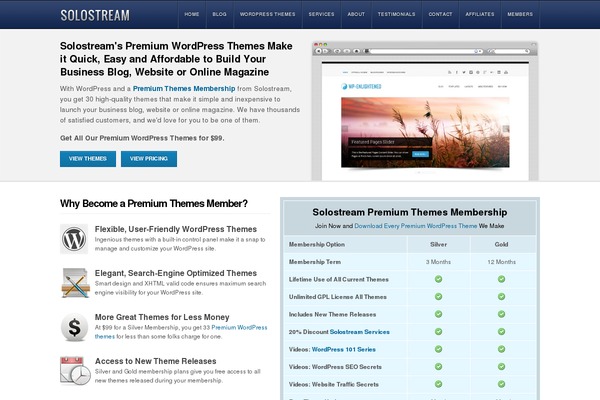
Task: Follow the Premium Themes Membership link
Action: coord(184,88)
